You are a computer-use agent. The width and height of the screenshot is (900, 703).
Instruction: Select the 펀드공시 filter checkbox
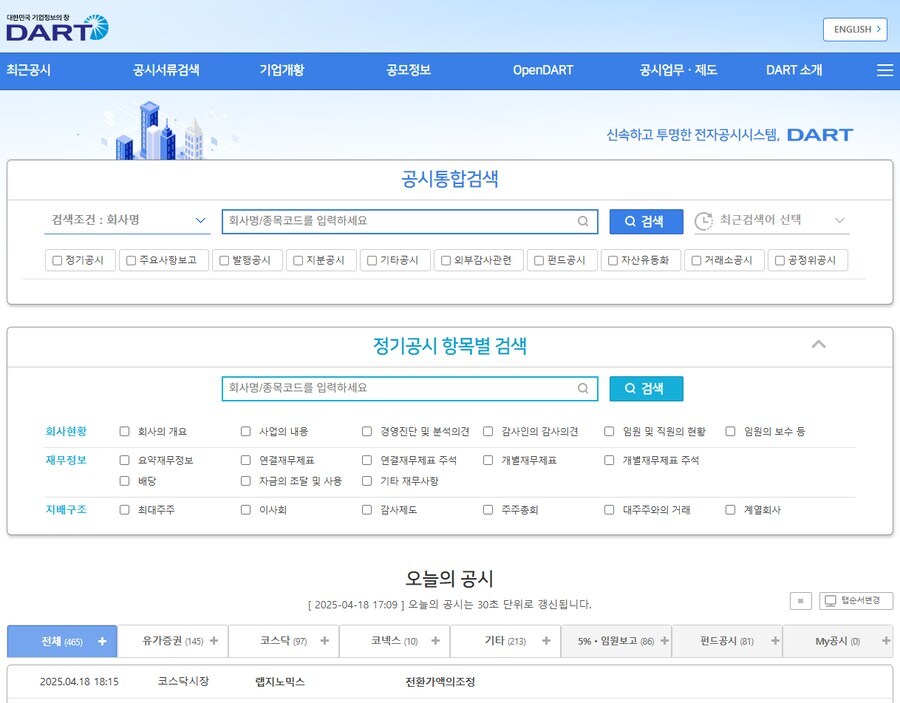pyautogui.click(x=539, y=261)
